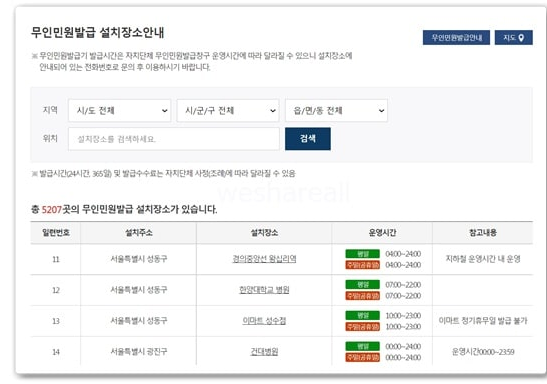Expand the 시/도 전체 dropdown

120,111
